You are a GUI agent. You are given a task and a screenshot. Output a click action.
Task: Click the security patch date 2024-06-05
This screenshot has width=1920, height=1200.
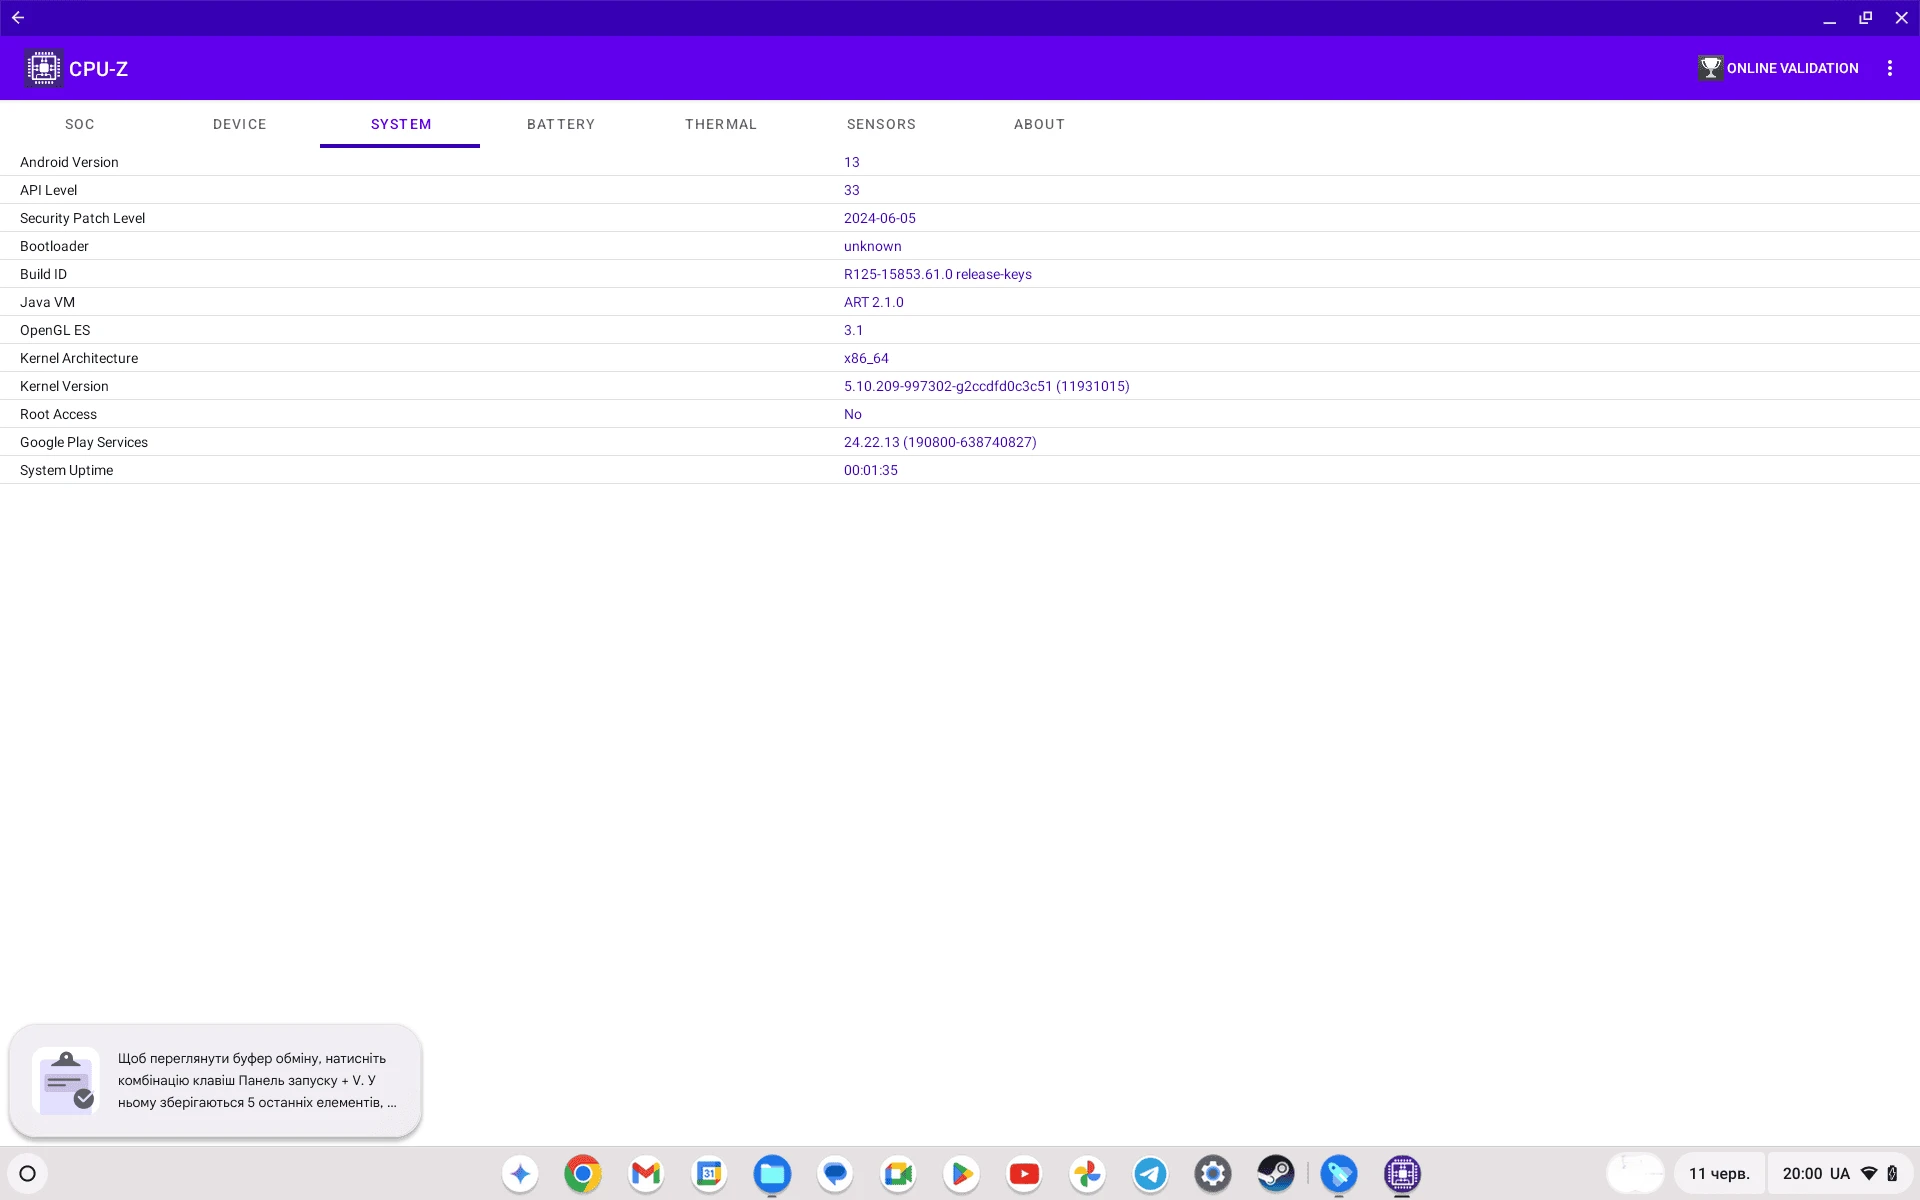[x=880, y=218]
